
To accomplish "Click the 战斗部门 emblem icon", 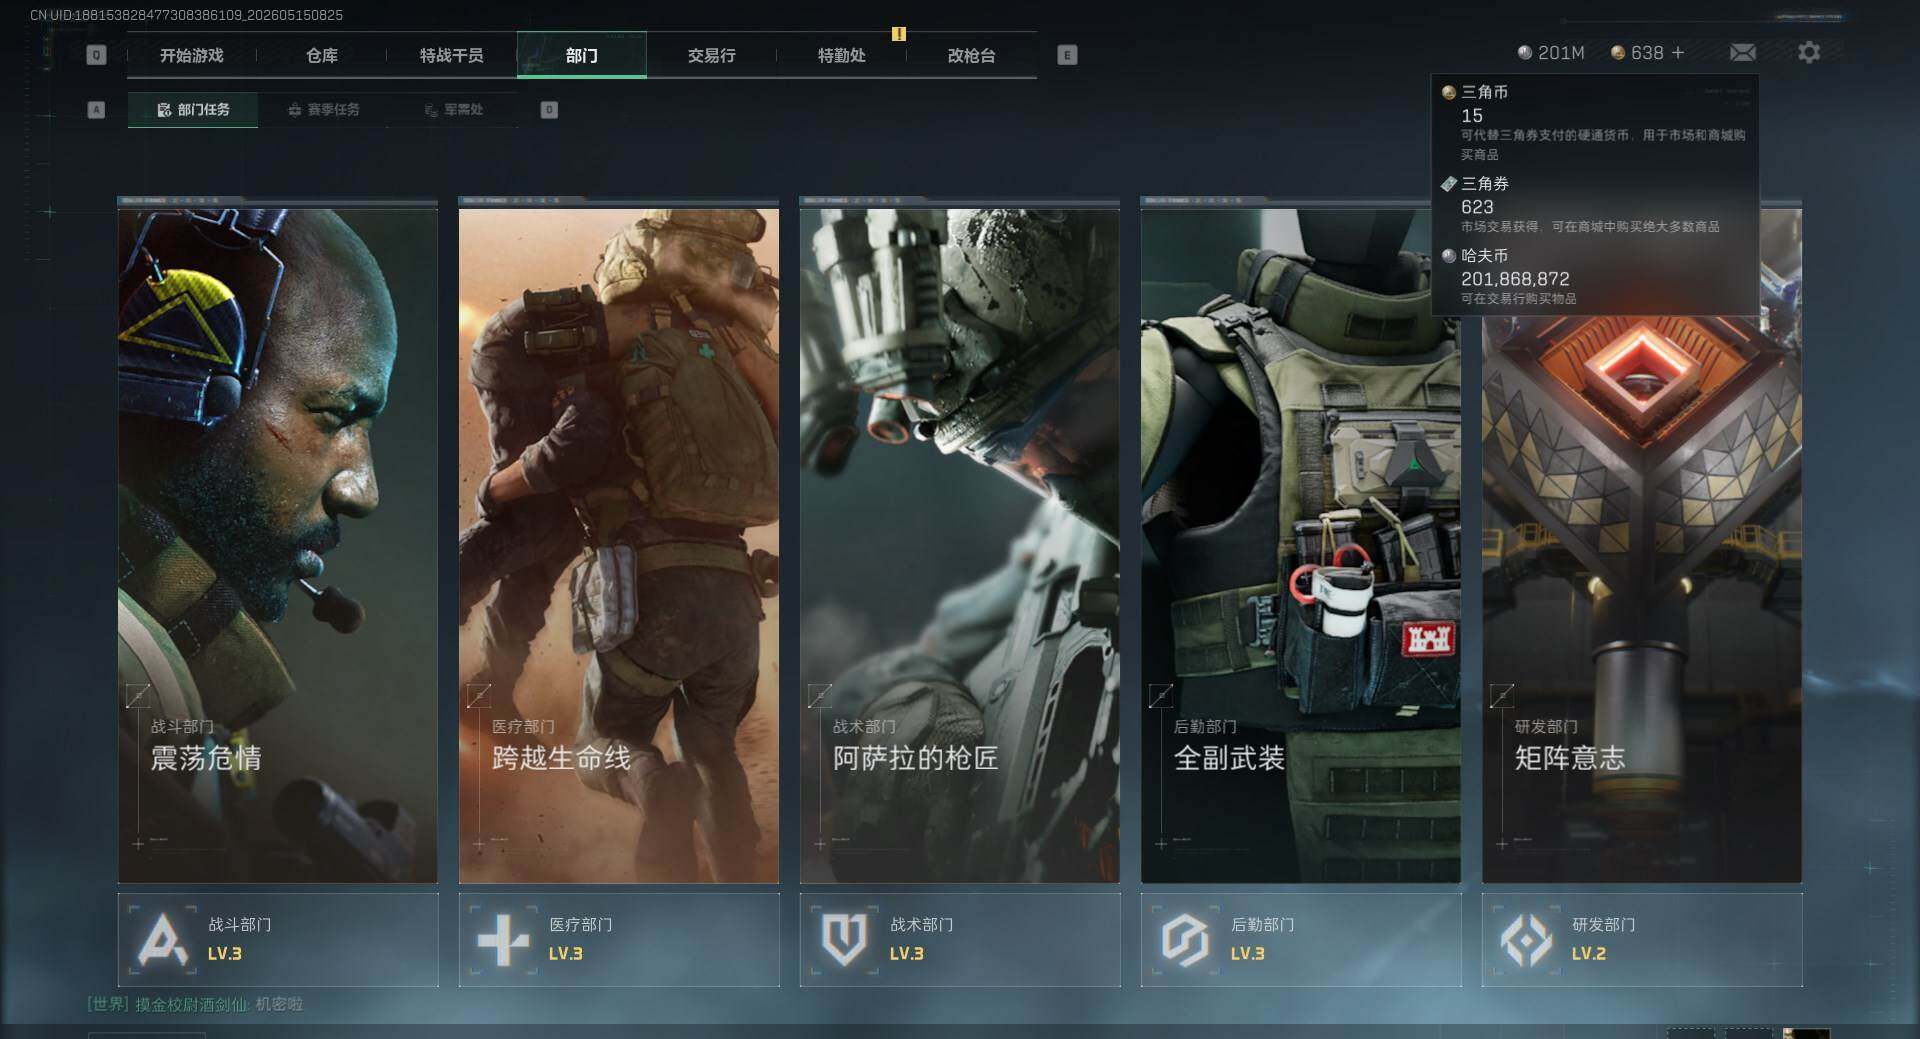I will (163, 940).
